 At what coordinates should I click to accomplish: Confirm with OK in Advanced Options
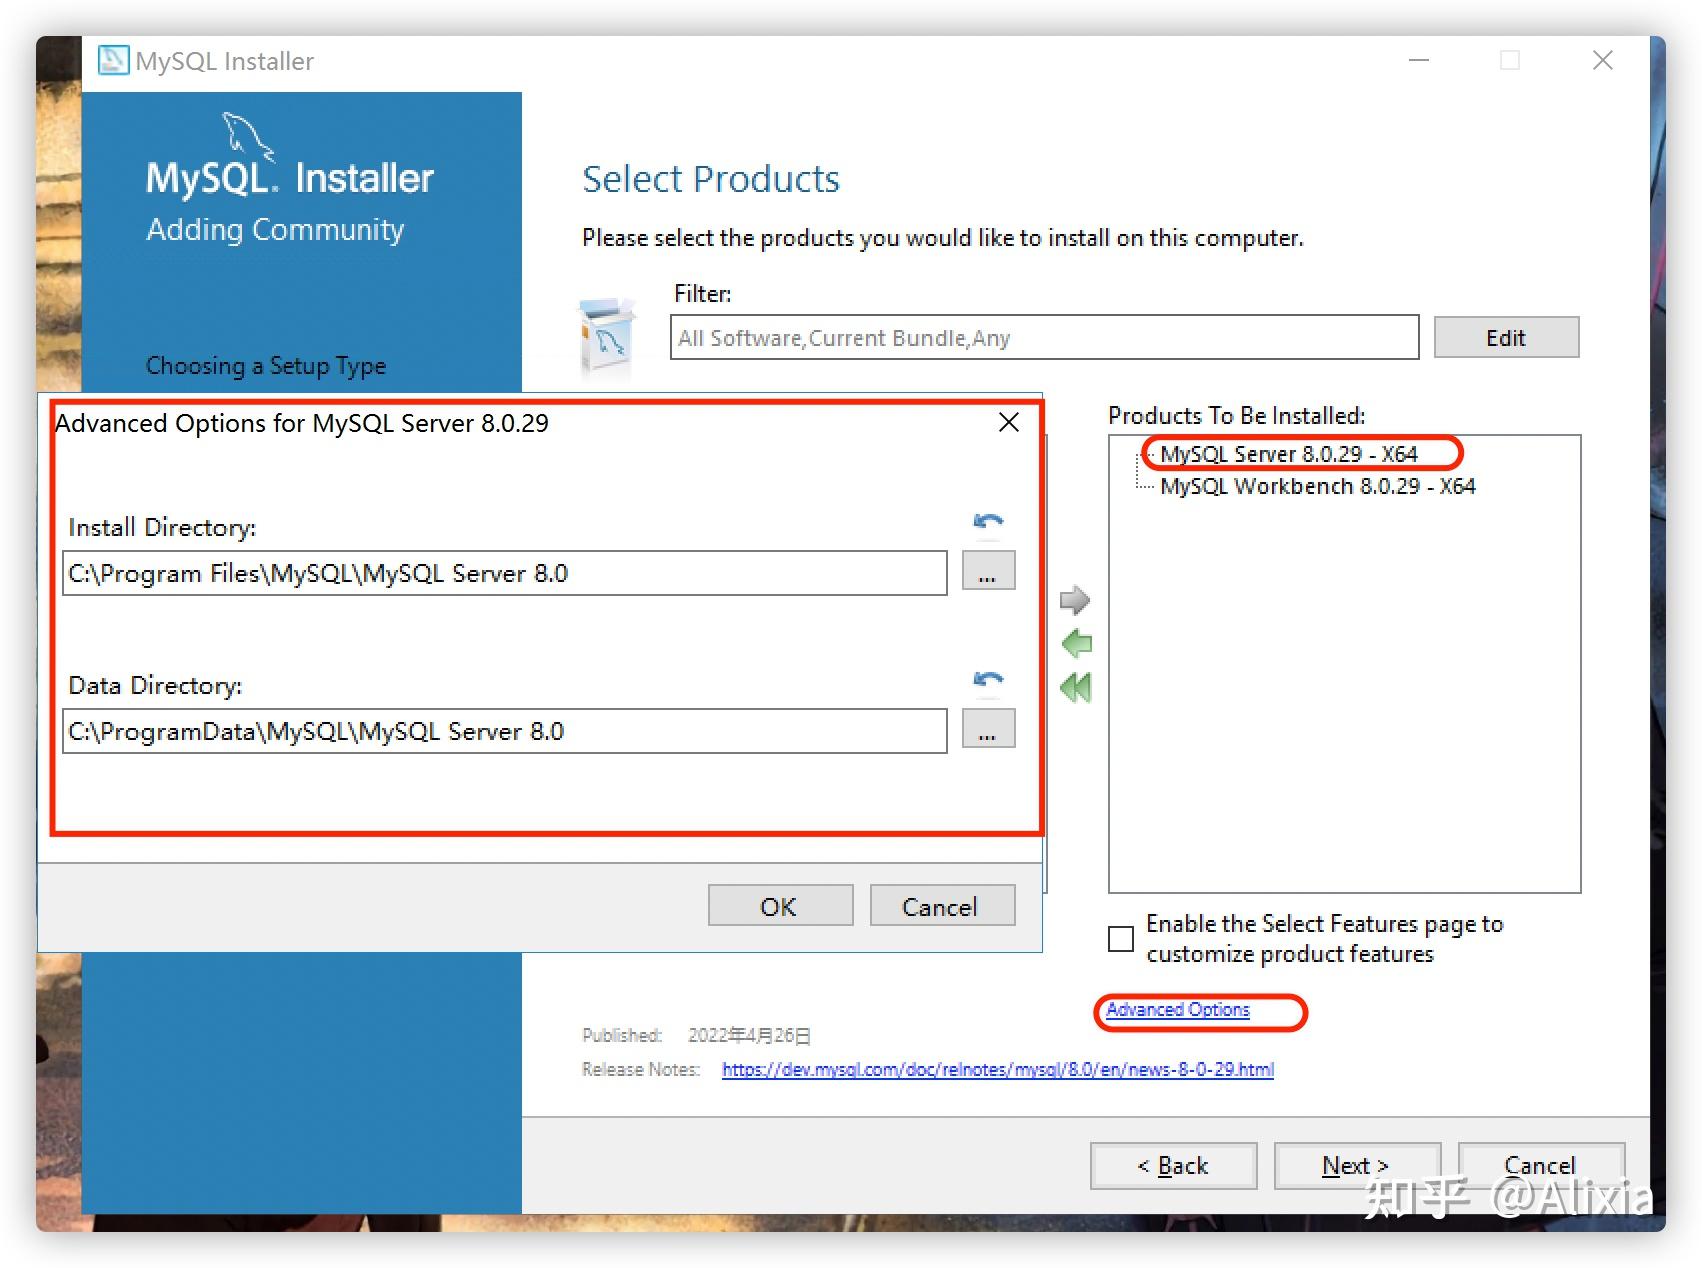pyautogui.click(x=780, y=906)
